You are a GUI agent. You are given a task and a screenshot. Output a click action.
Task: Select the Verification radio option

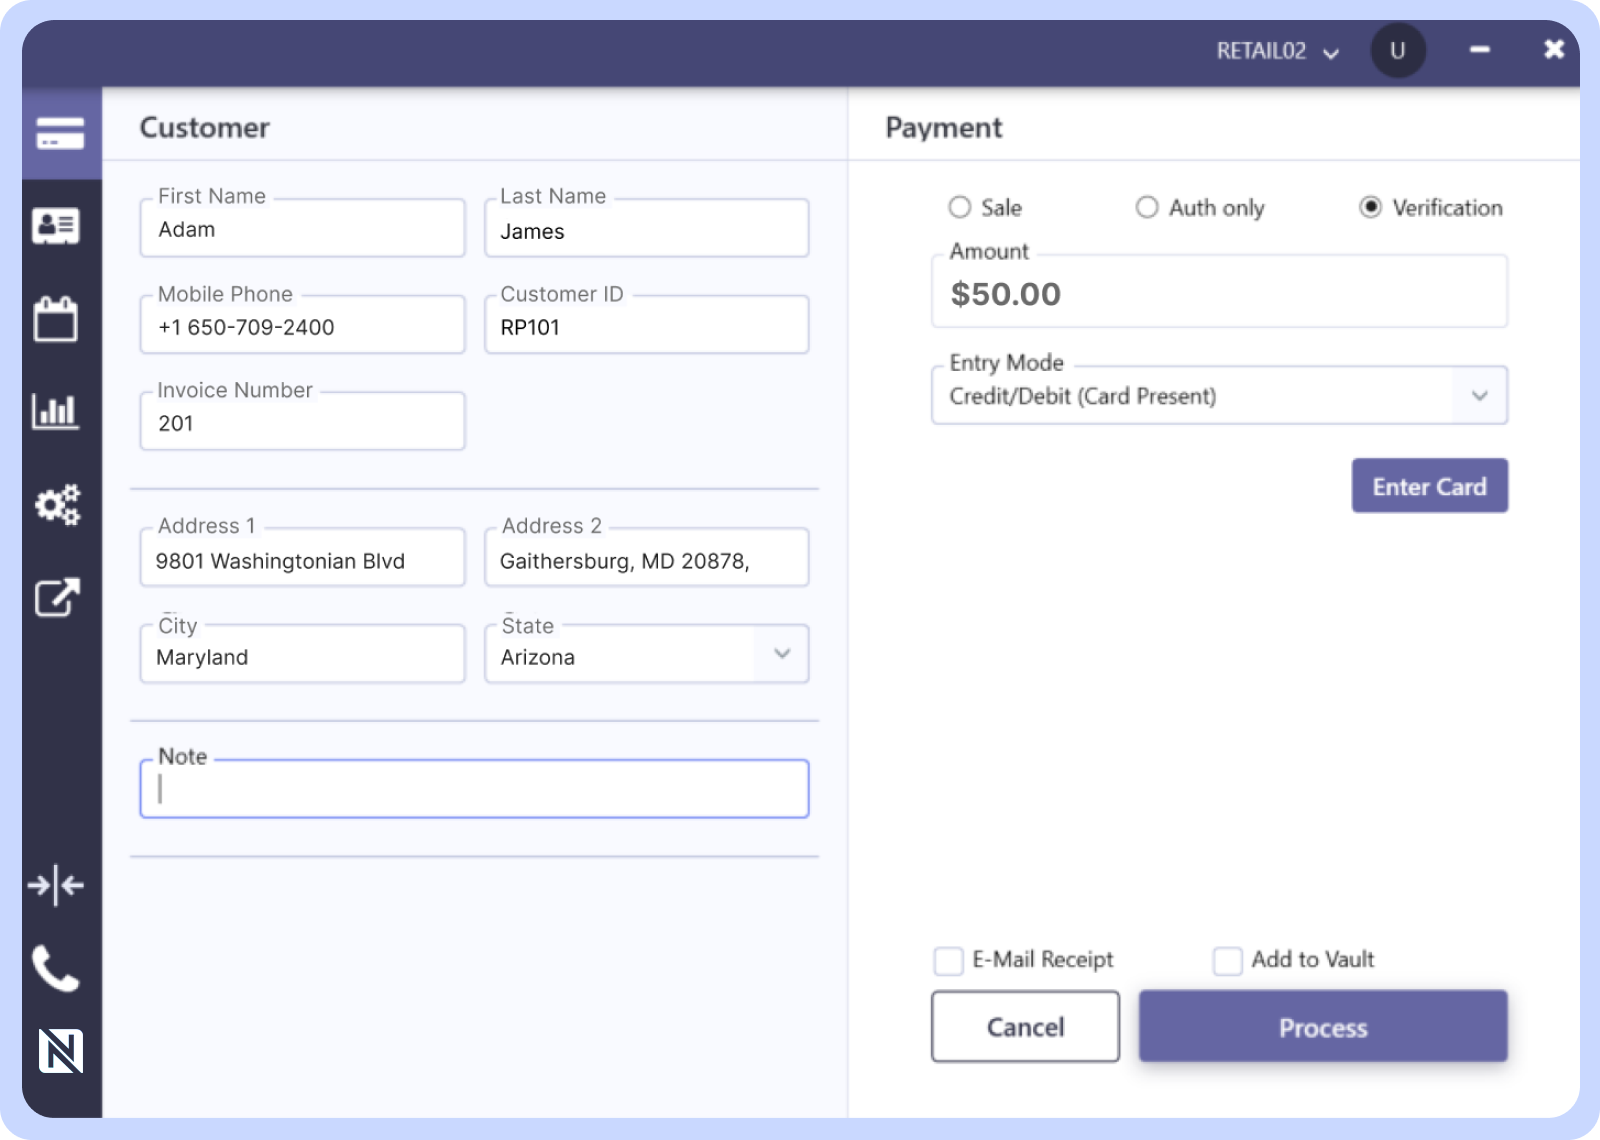pos(1371,207)
